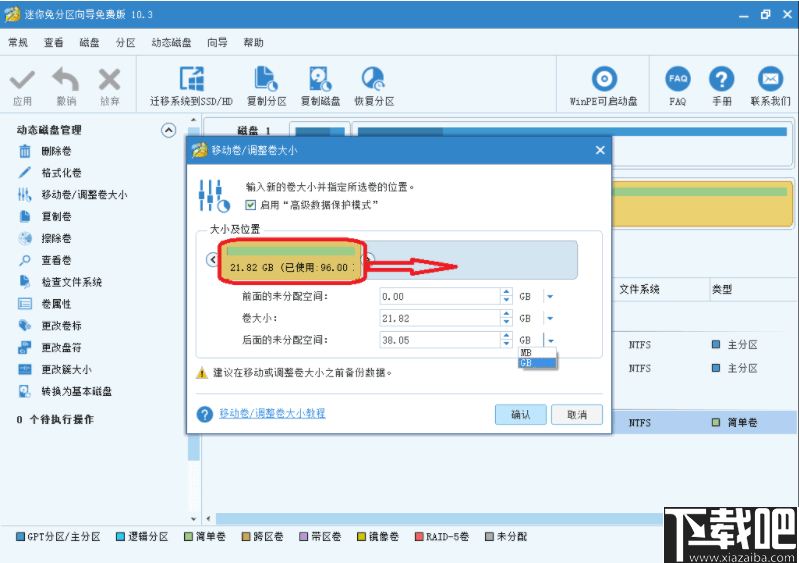Toggle Enhanced Data Protection mode (高级数据保护模式) checkbox
The image size is (799, 563).
[x=250, y=205]
